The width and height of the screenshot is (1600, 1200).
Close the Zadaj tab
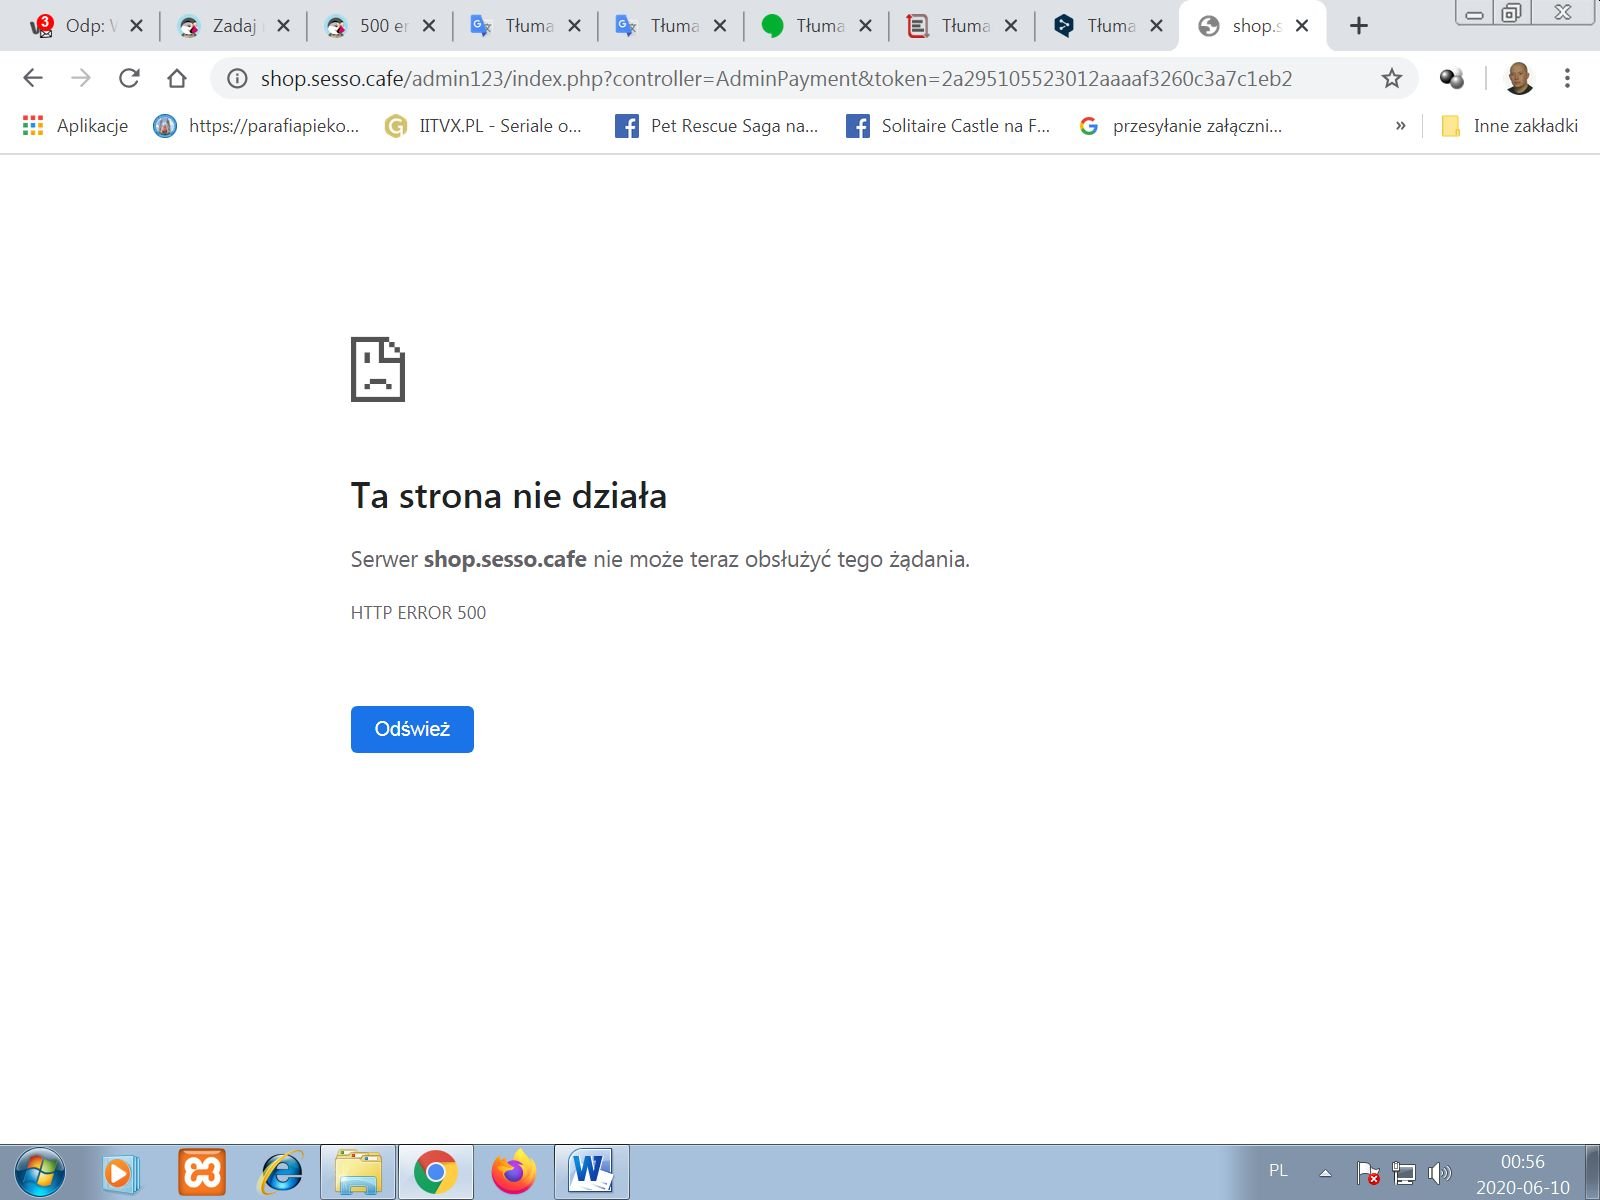pyautogui.click(x=283, y=26)
